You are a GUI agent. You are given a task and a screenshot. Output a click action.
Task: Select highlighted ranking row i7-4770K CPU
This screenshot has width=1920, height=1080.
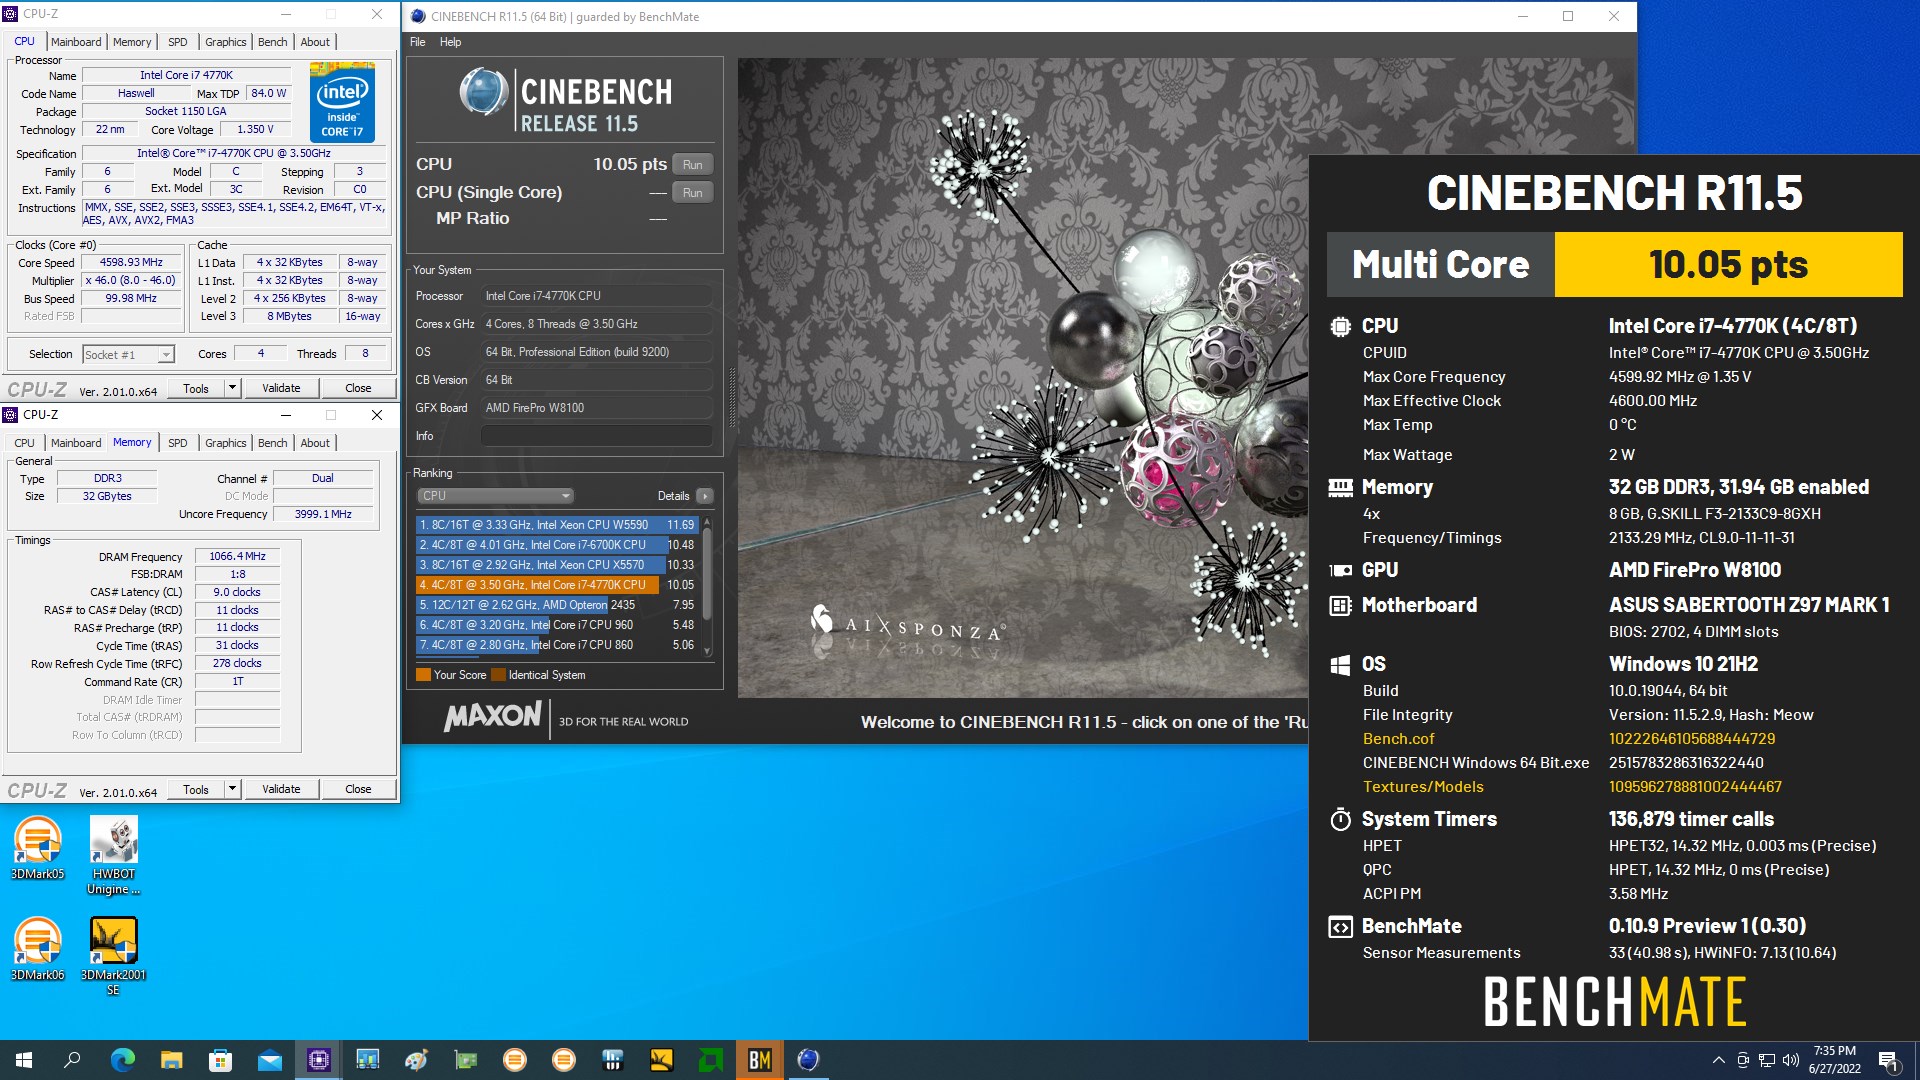tap(556, 585)
